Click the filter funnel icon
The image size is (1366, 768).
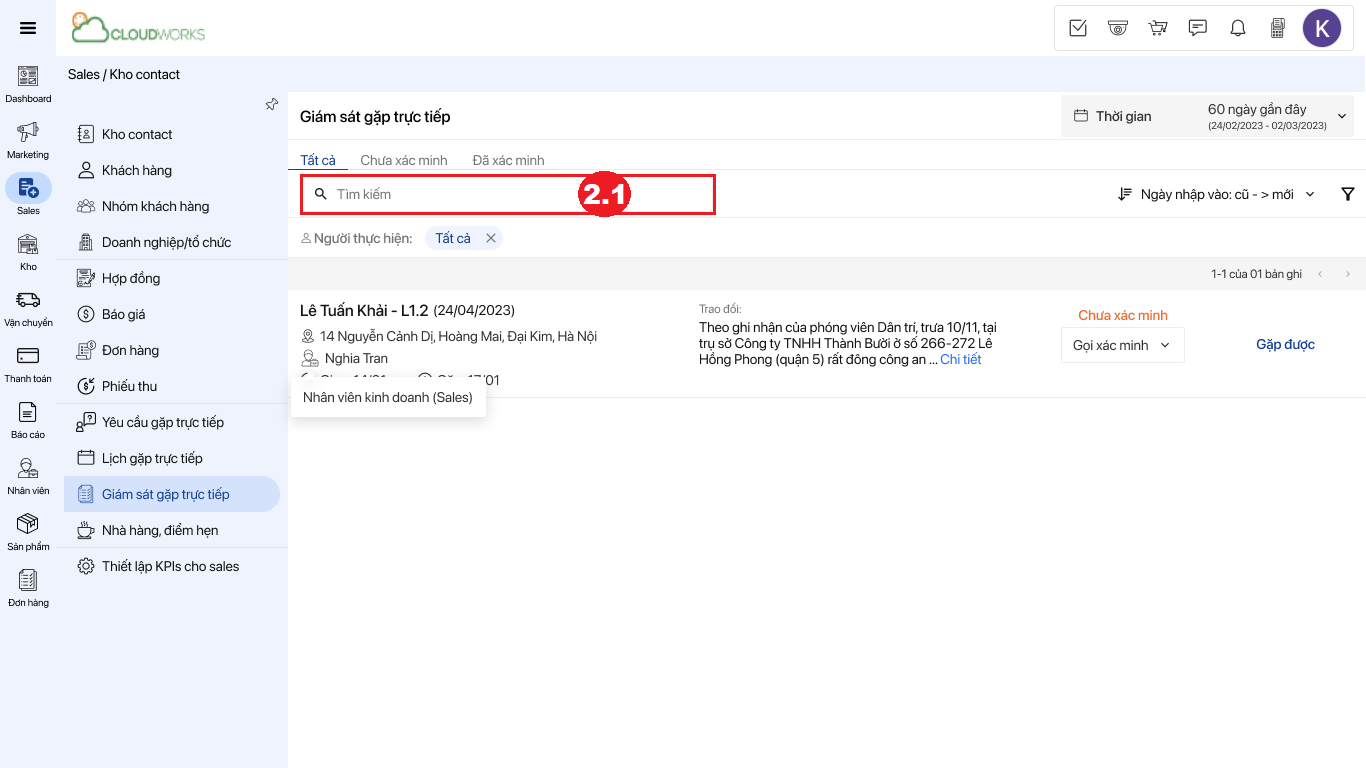pyautogui.click(x=1347, y=194)
